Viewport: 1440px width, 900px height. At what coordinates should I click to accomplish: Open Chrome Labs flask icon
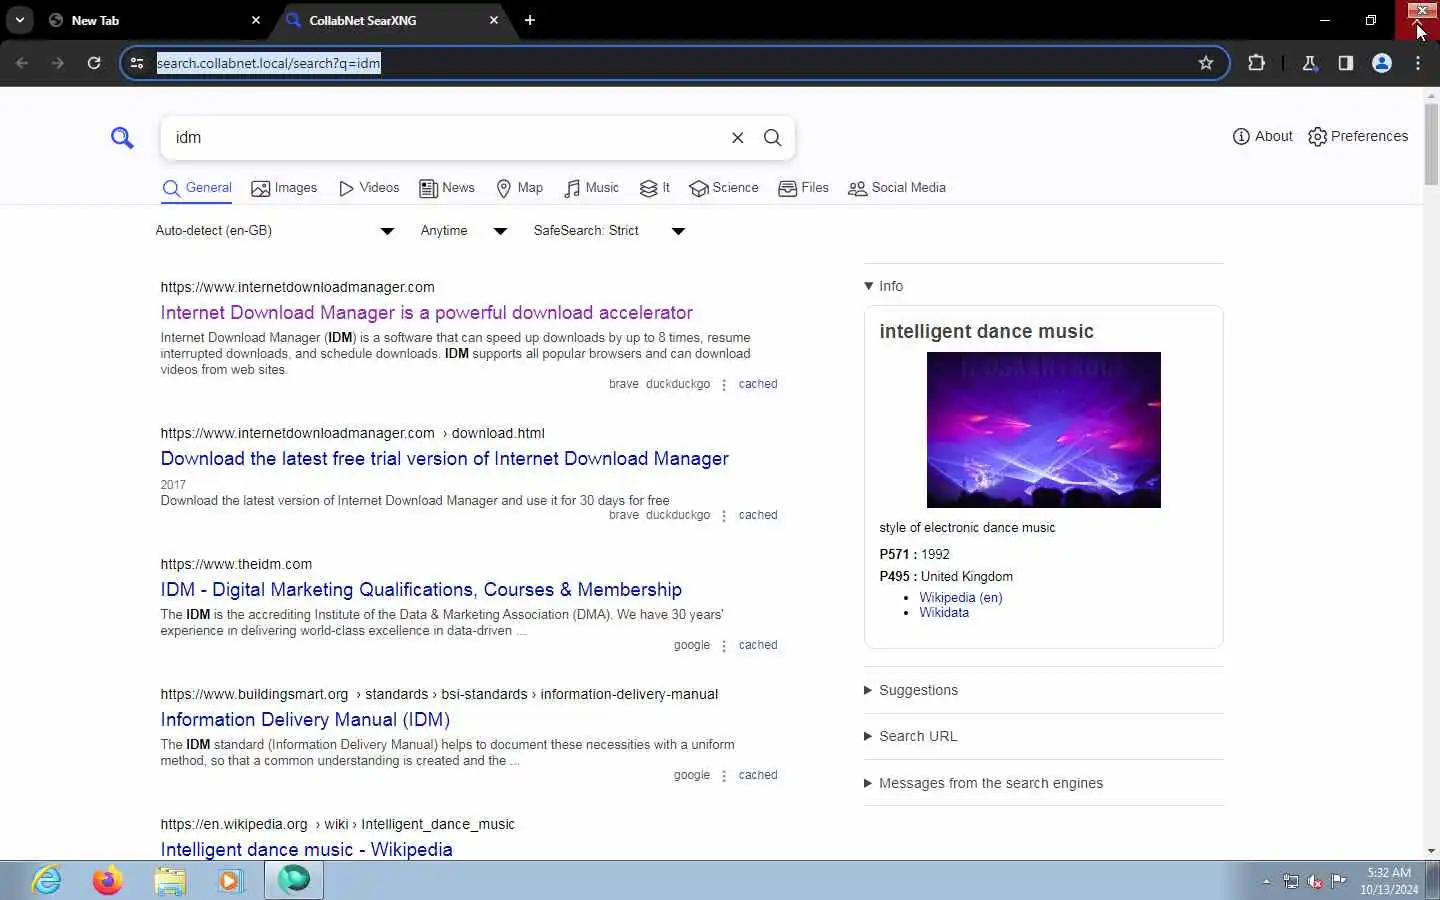click(x=1310, y=63)
